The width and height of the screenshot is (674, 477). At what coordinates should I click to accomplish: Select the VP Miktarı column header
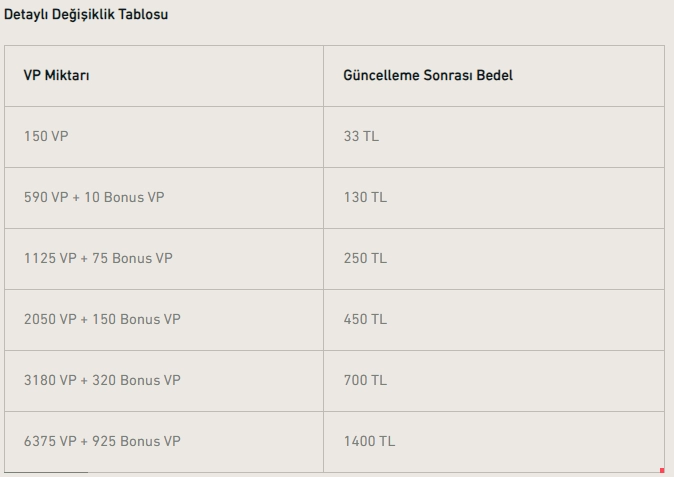pos(57,76)
